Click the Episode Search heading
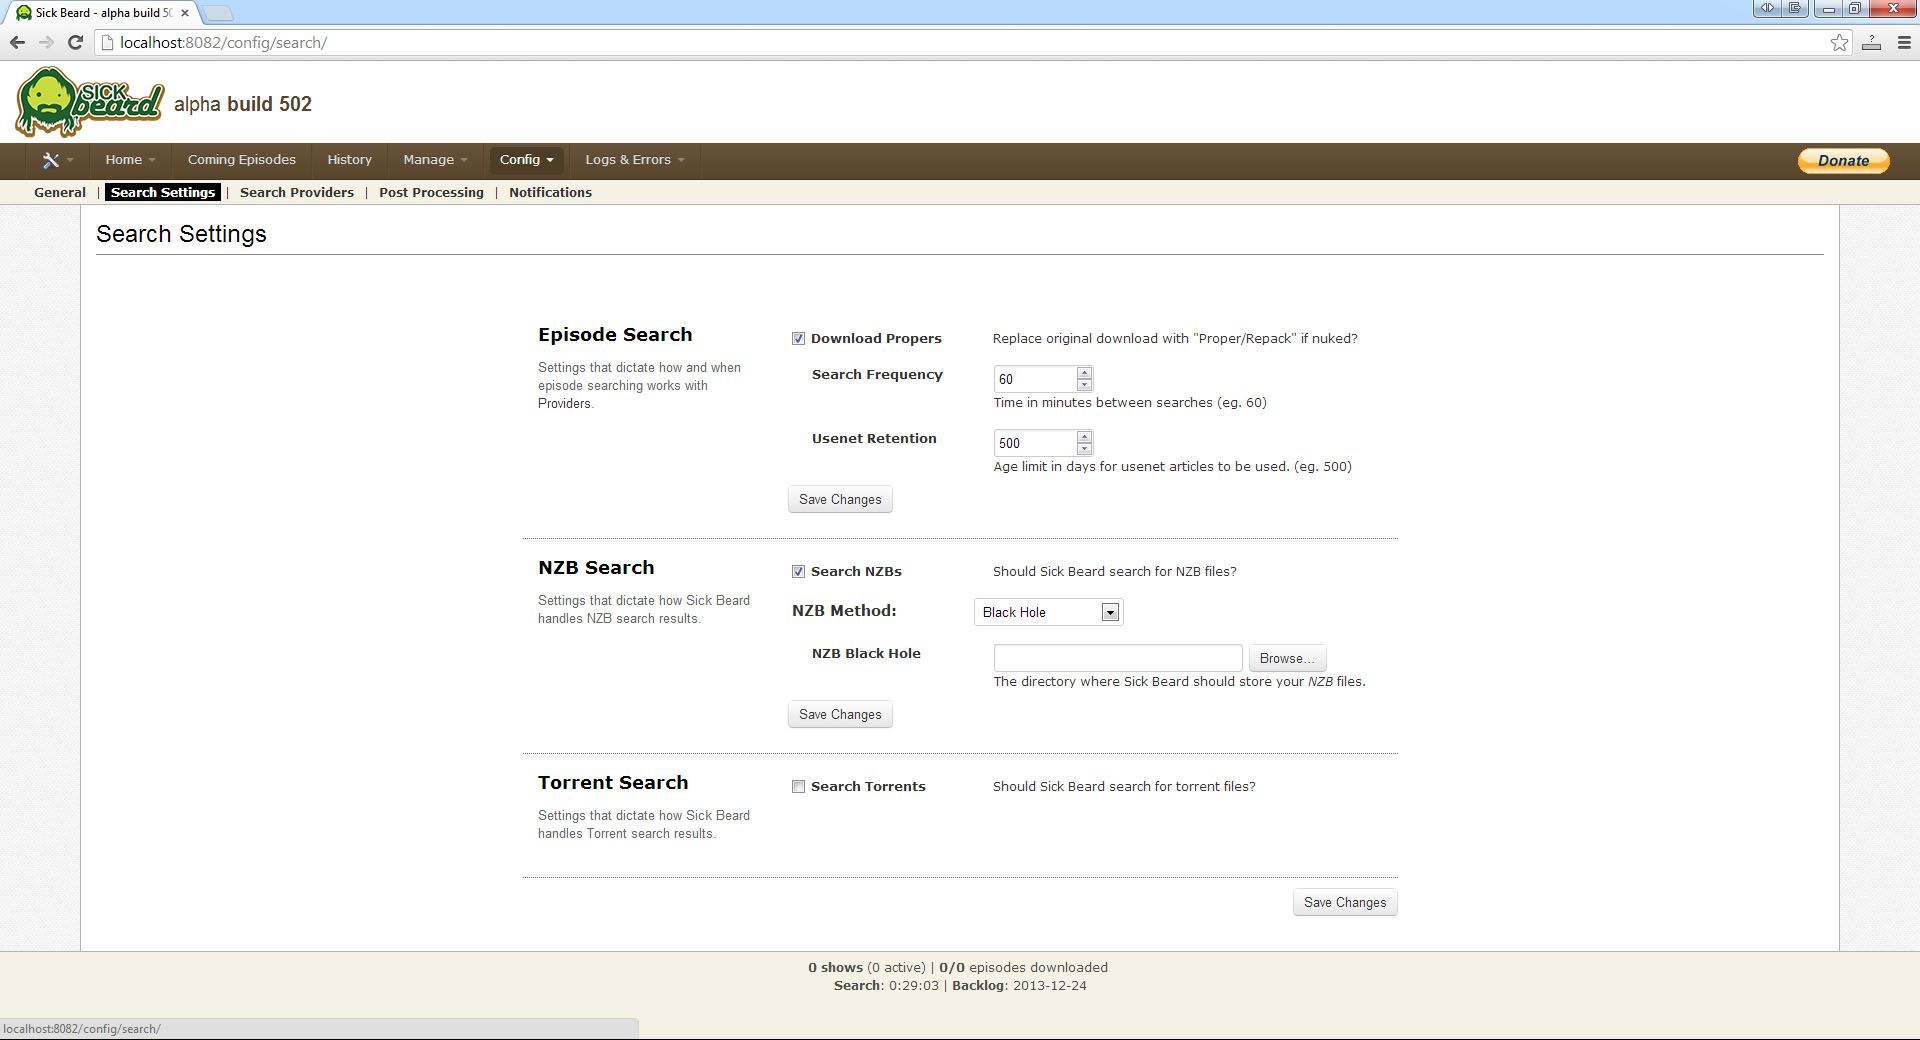Viewport: 1920px width, 1040px height. (615, 335)
